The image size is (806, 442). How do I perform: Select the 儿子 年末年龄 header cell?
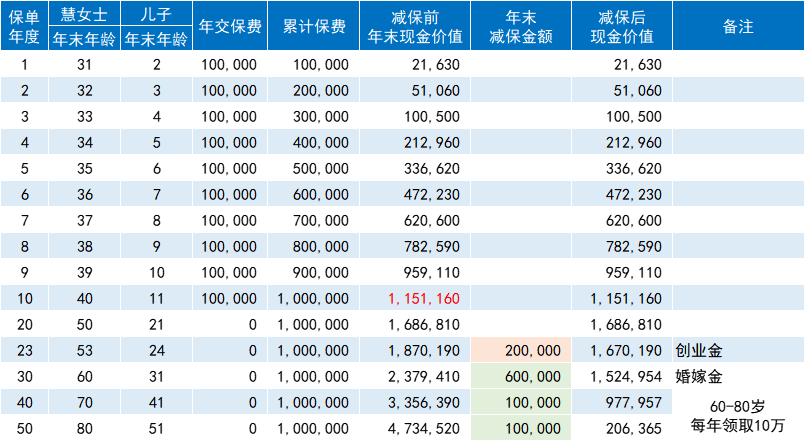(x=158, y=27)
